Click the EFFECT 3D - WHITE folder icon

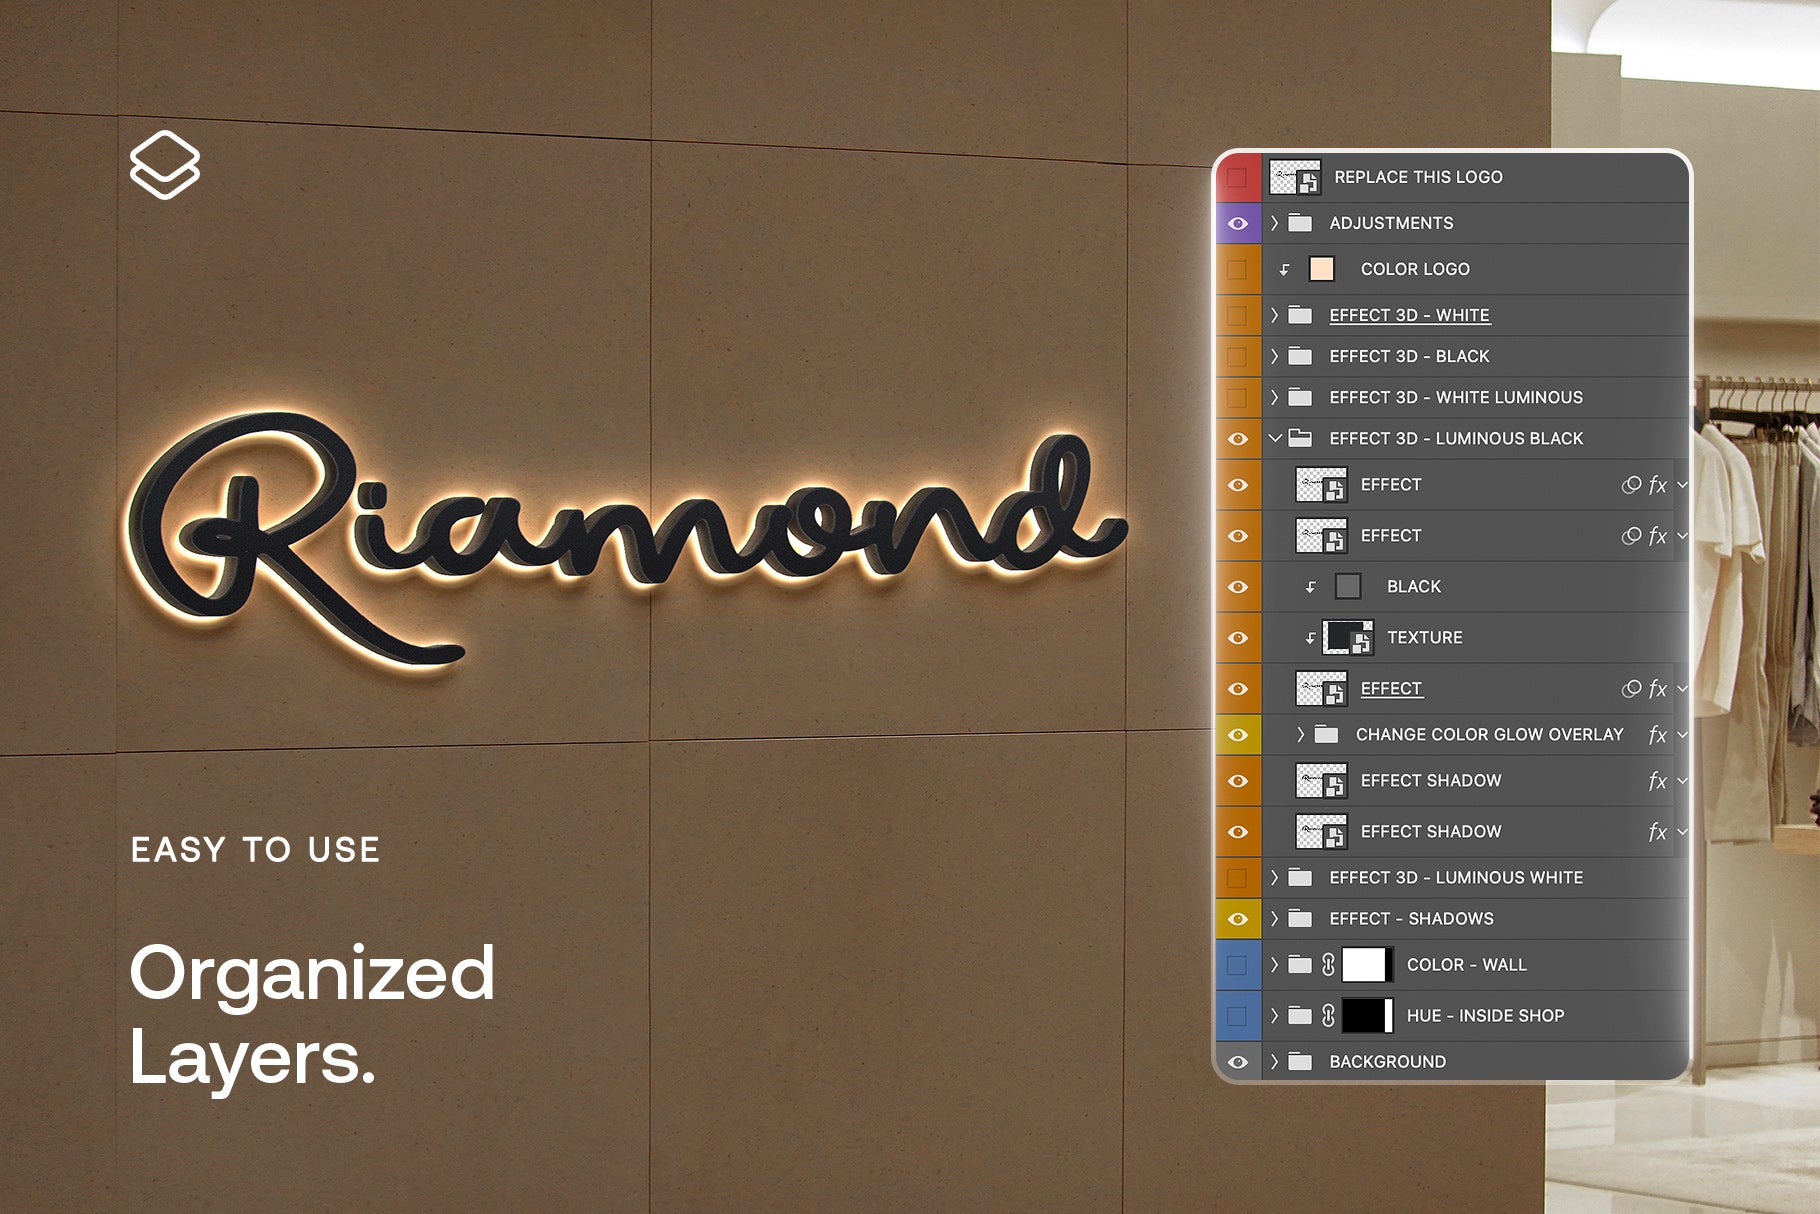point(1300,315)
